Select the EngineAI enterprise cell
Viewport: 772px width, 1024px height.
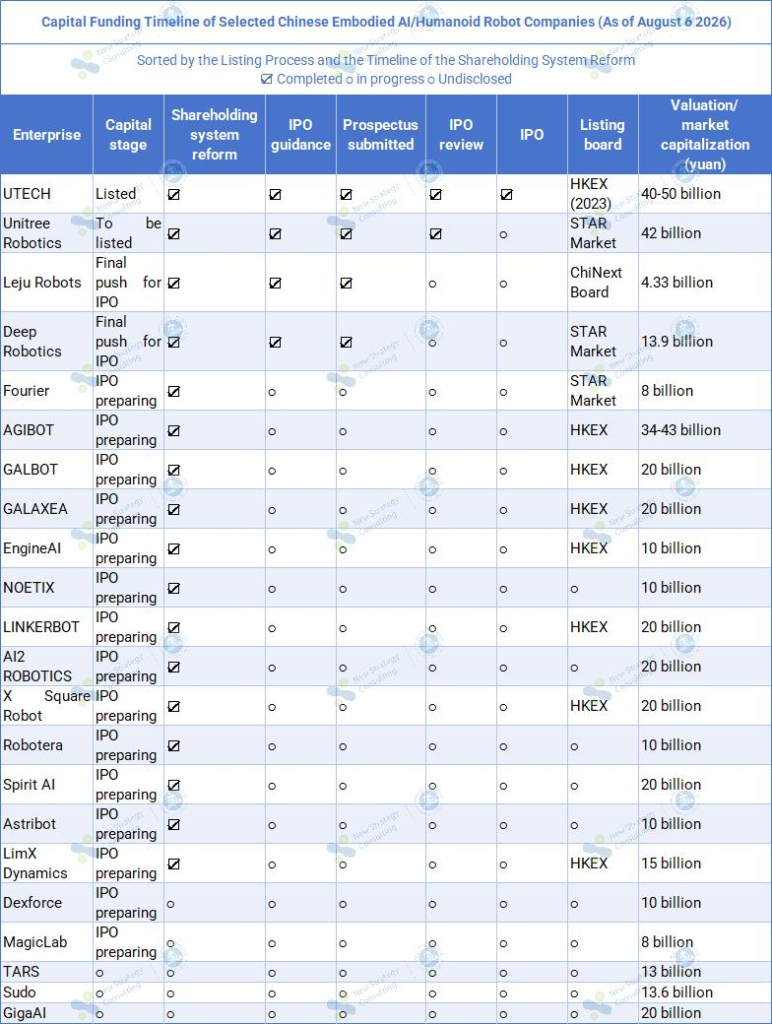[46, 548]
